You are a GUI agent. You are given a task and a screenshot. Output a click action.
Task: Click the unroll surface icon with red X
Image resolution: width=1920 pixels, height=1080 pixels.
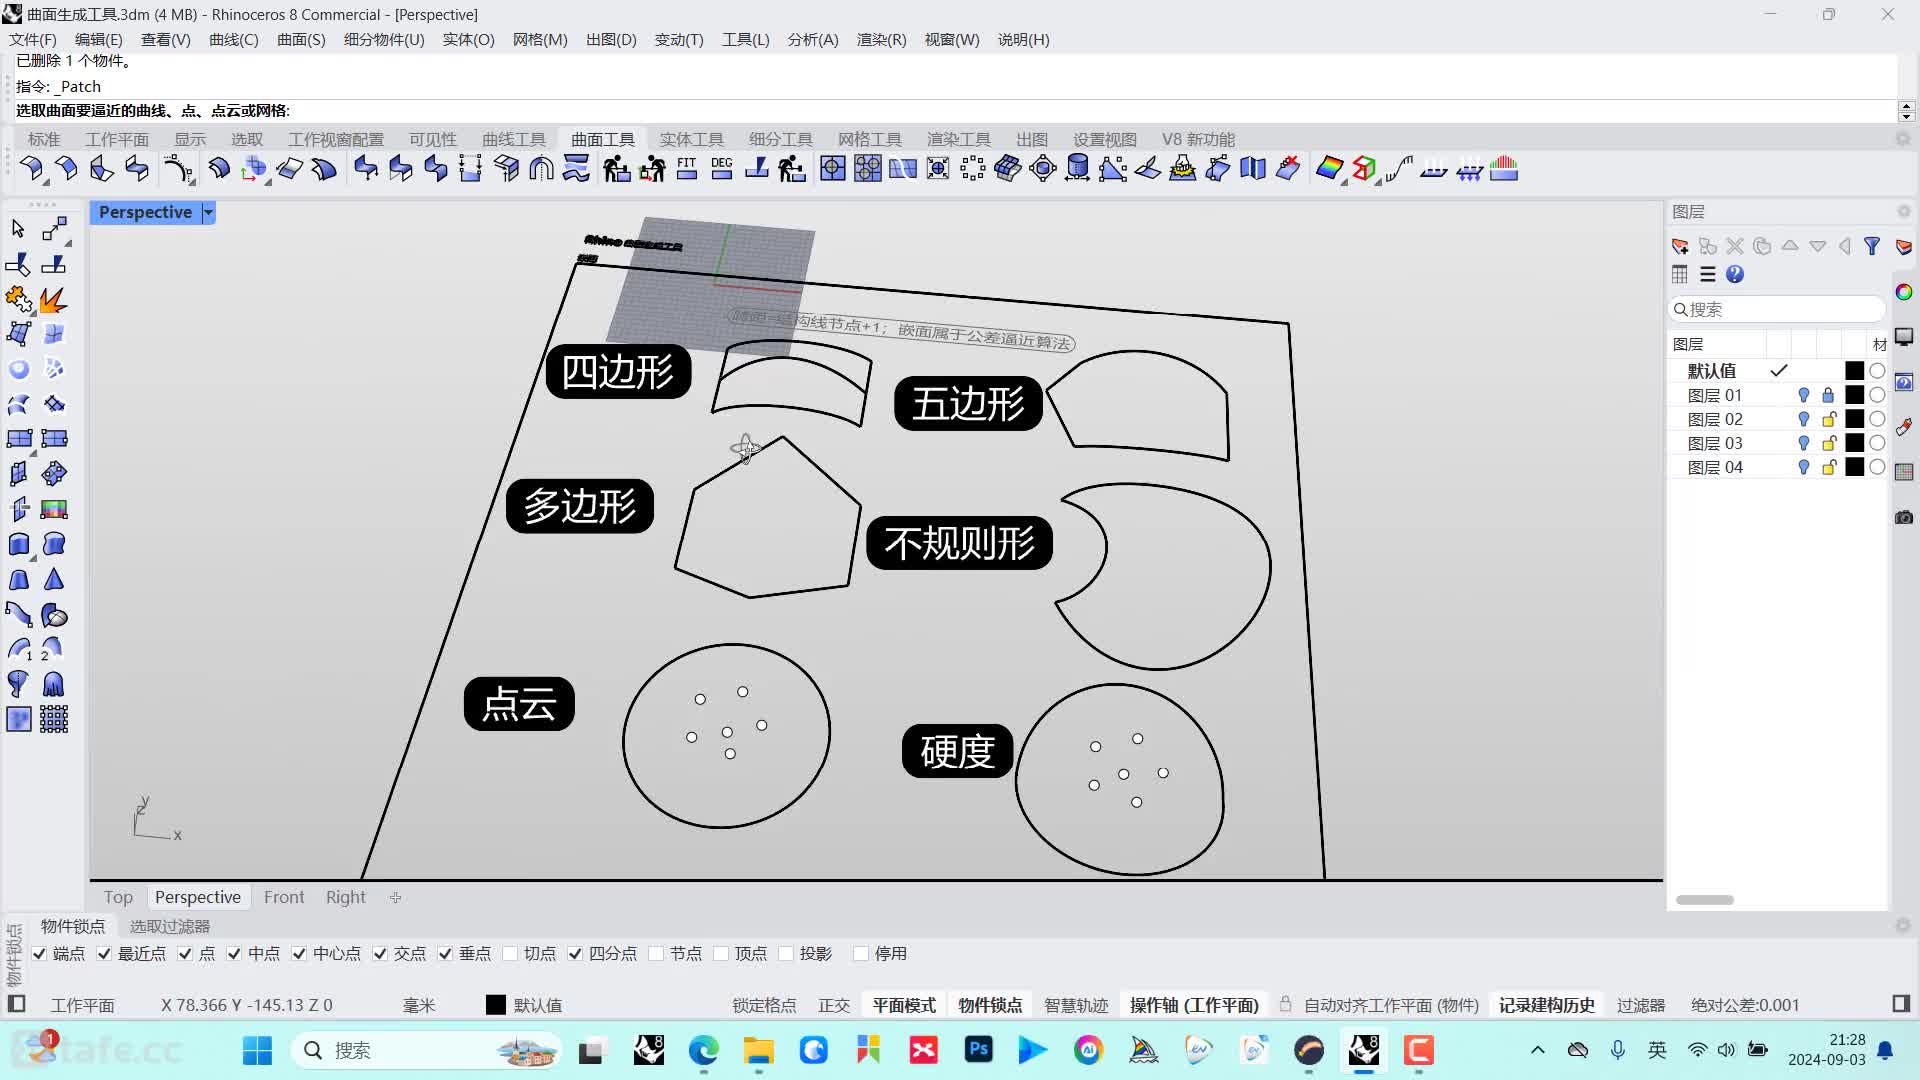click(1287, 168)
